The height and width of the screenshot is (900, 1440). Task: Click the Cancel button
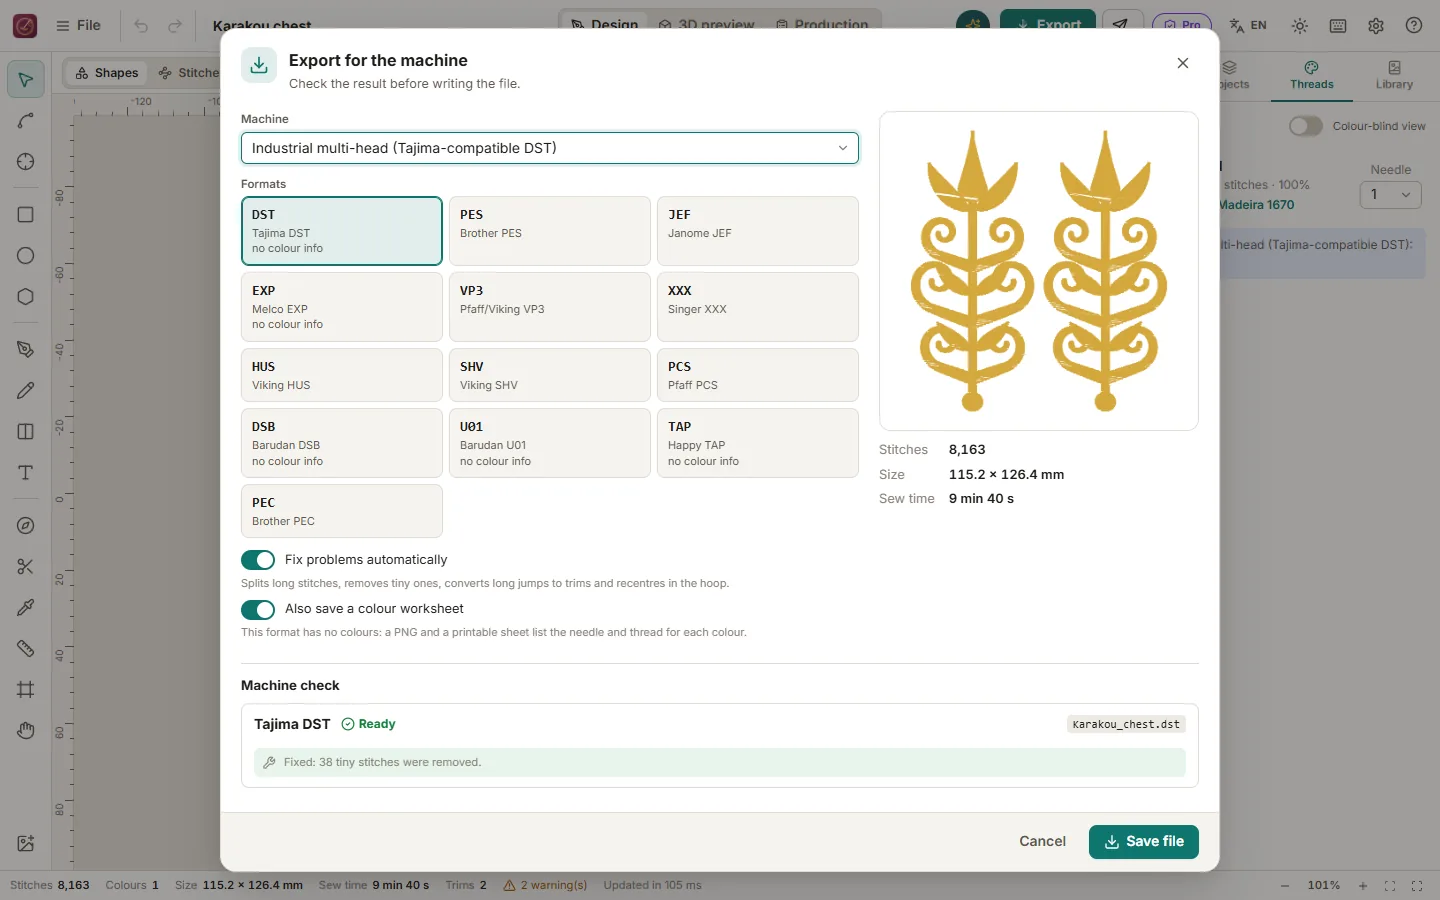click(x=1042, y=842)
